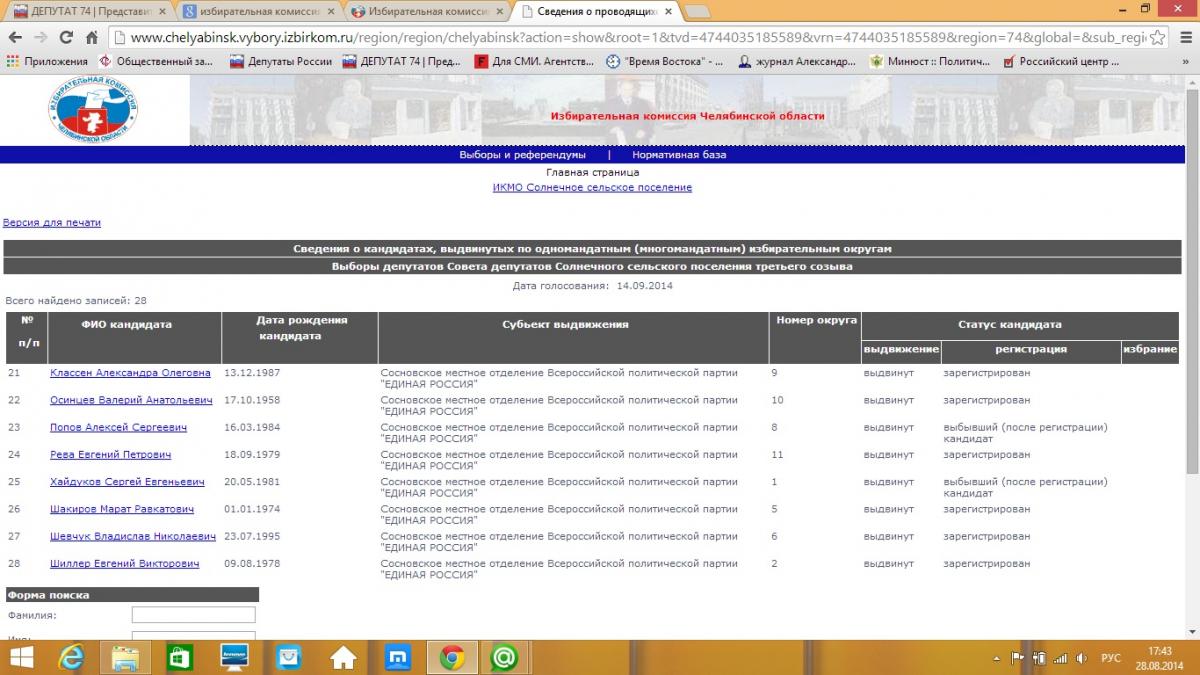
Task: Open the Нормативная база menu
Action: tap(679, 155)
